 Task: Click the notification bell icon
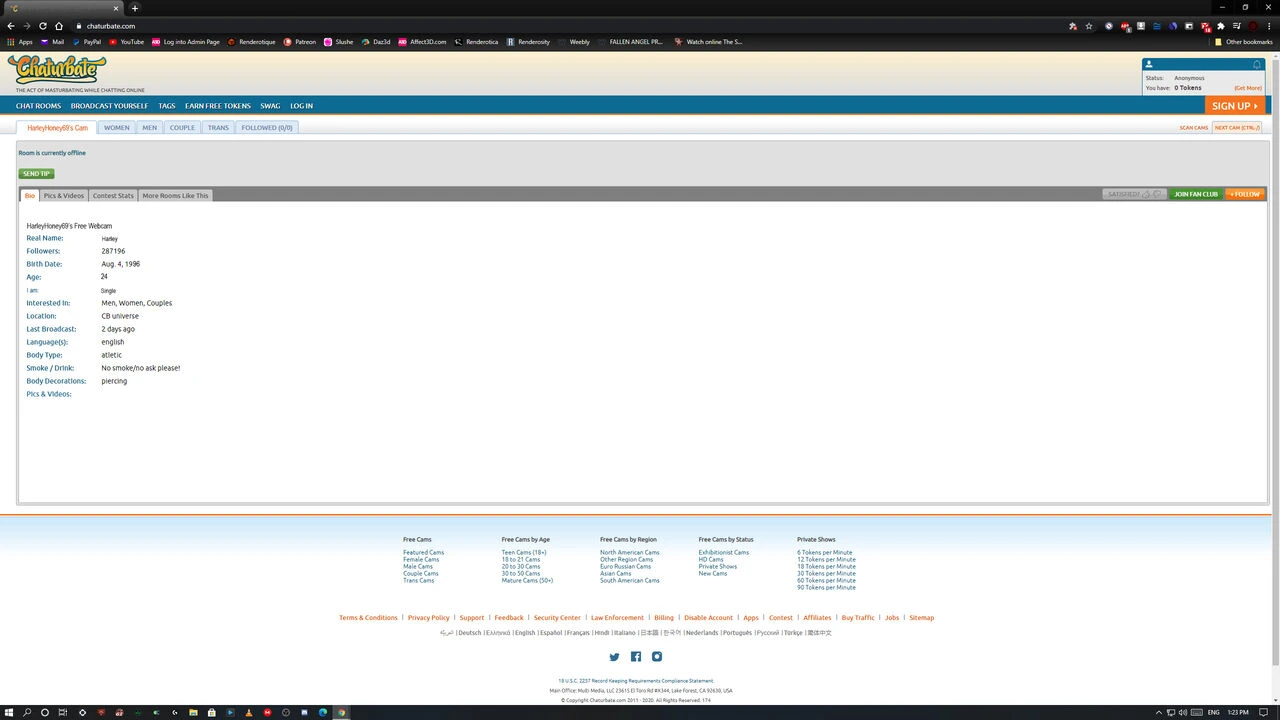point(1257,64)
